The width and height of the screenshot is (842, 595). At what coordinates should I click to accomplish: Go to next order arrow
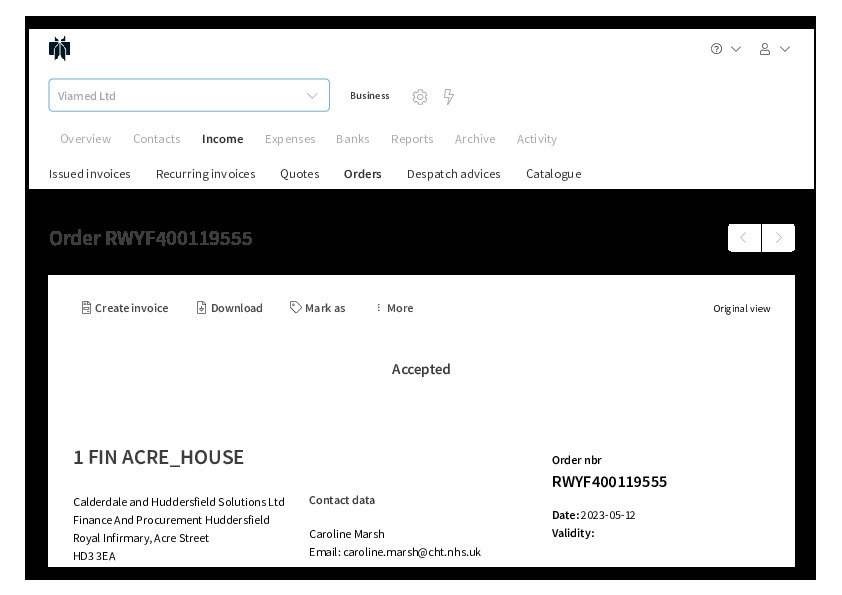point(778,238)
